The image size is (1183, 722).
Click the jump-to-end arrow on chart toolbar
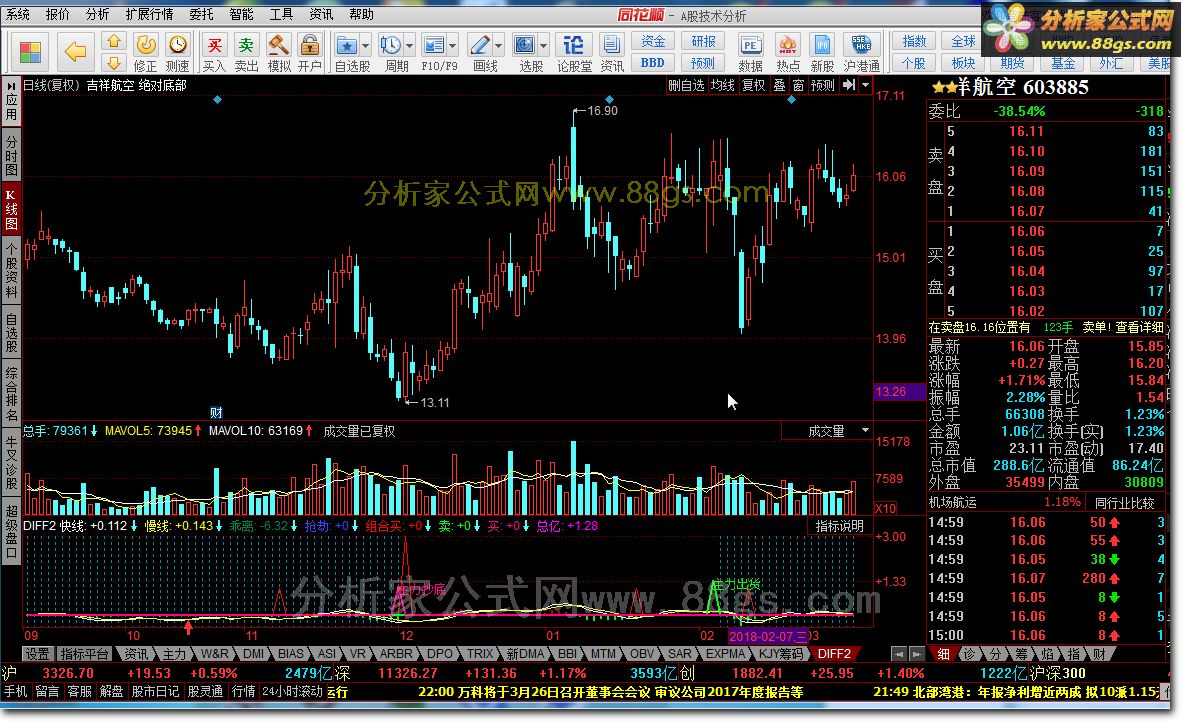pos(849,85)
